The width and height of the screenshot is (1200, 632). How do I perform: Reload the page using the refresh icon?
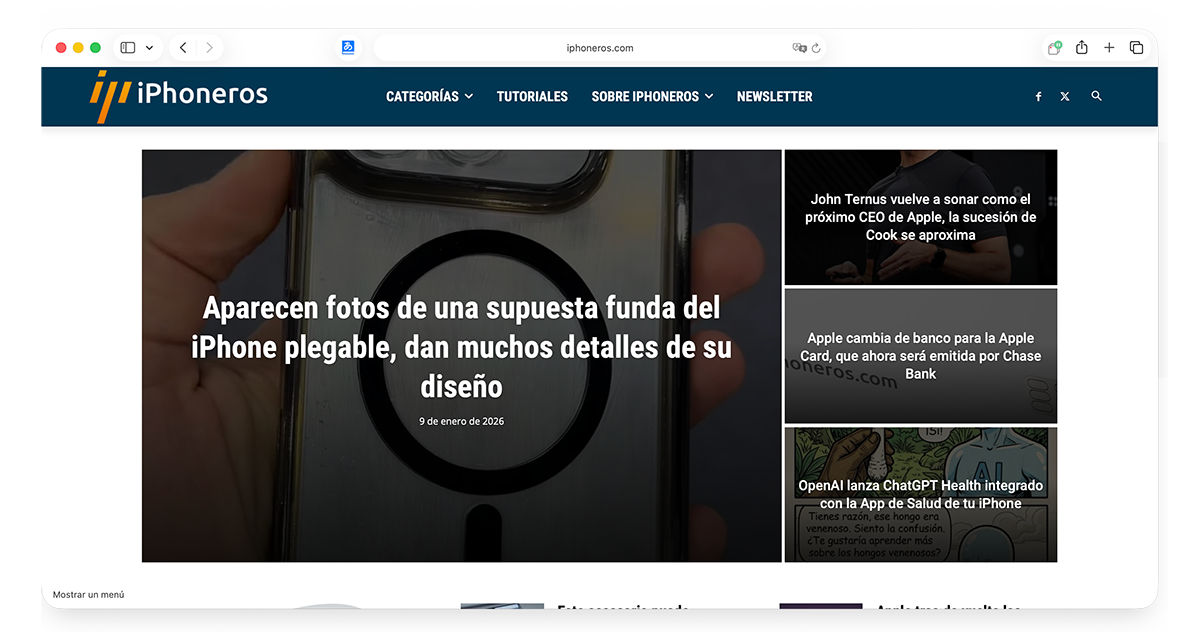point(815,47)
